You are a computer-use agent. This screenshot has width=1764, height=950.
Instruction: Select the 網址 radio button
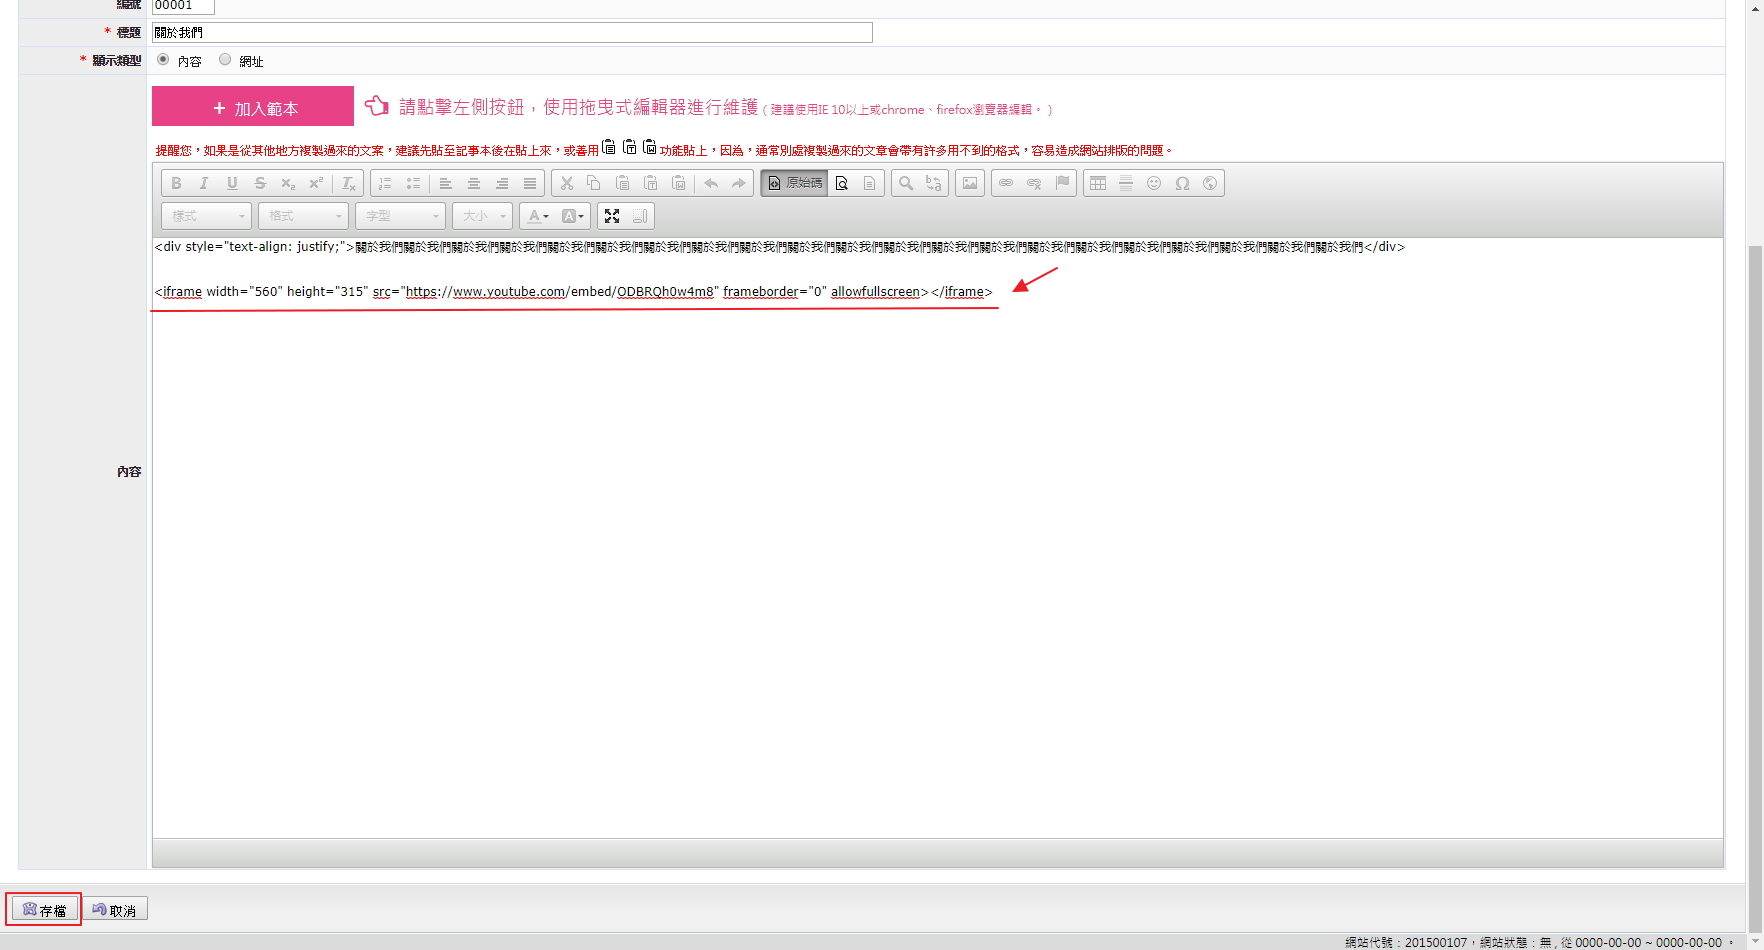(225, 60)
